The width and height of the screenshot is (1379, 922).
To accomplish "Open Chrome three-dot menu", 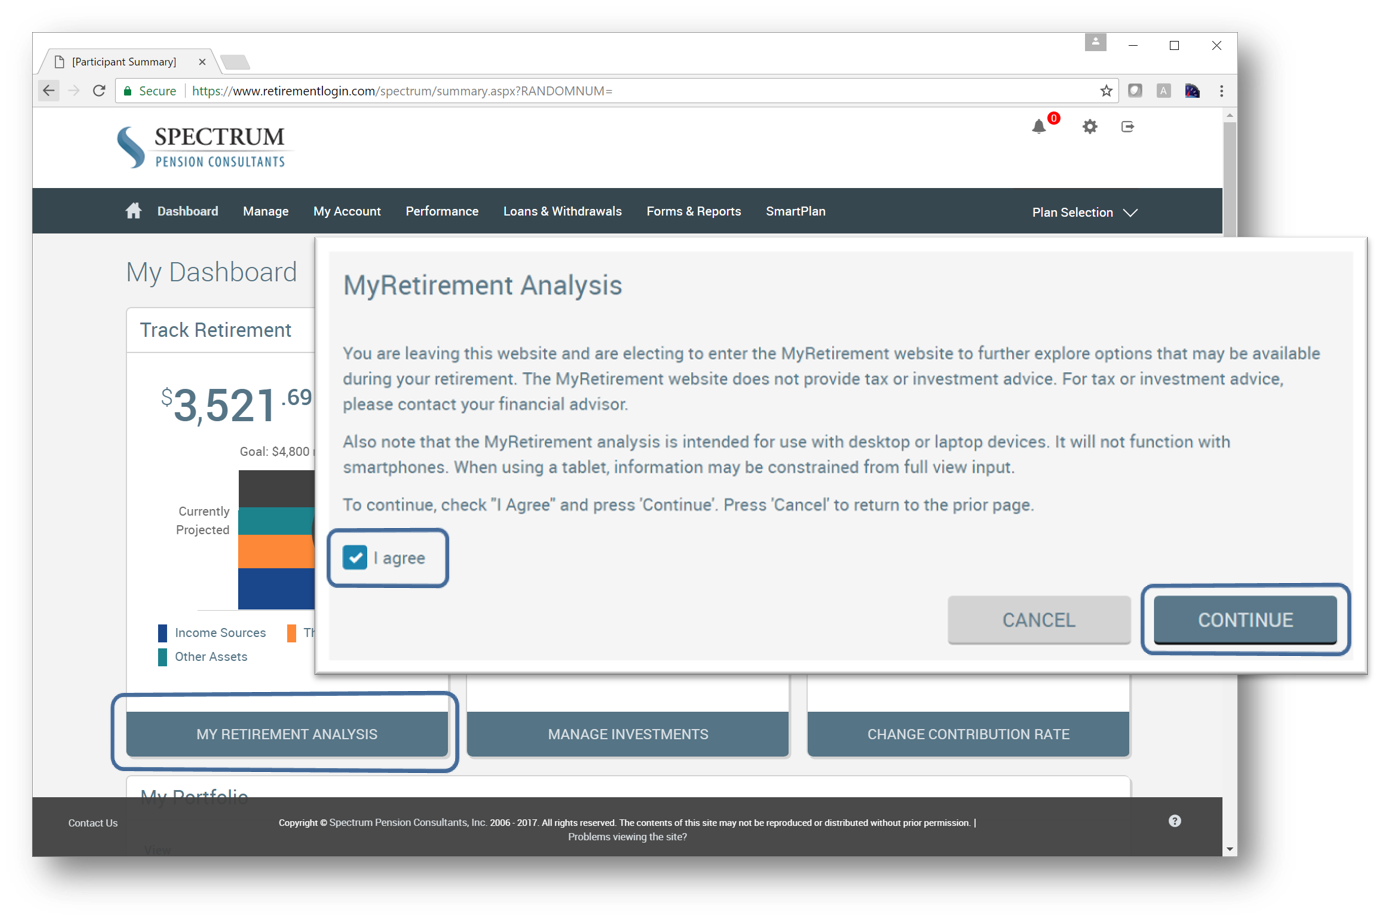I will (x=1221, y=91).
